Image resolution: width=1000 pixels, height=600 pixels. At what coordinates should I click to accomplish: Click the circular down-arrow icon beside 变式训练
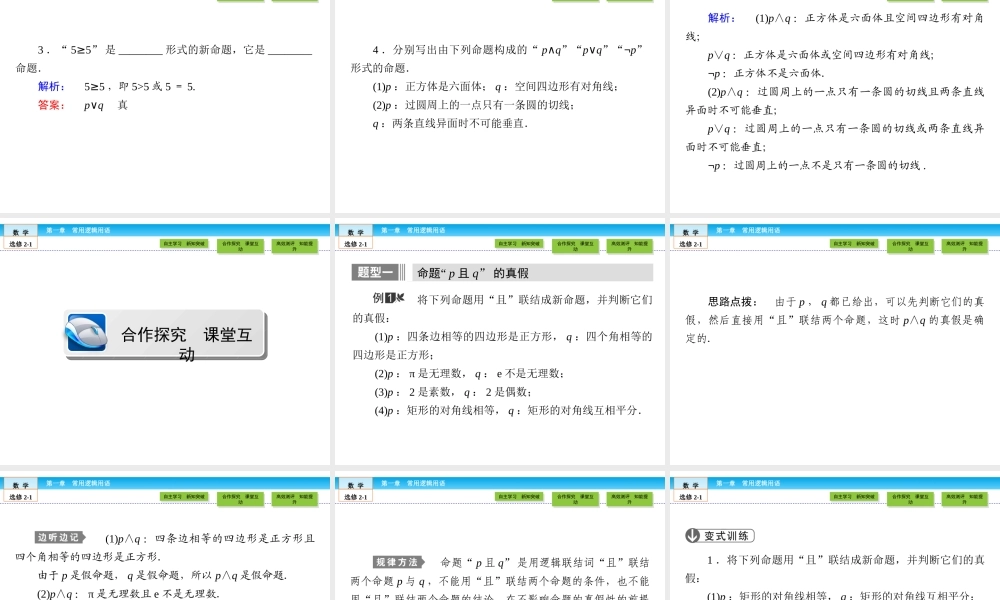point(692,535)
